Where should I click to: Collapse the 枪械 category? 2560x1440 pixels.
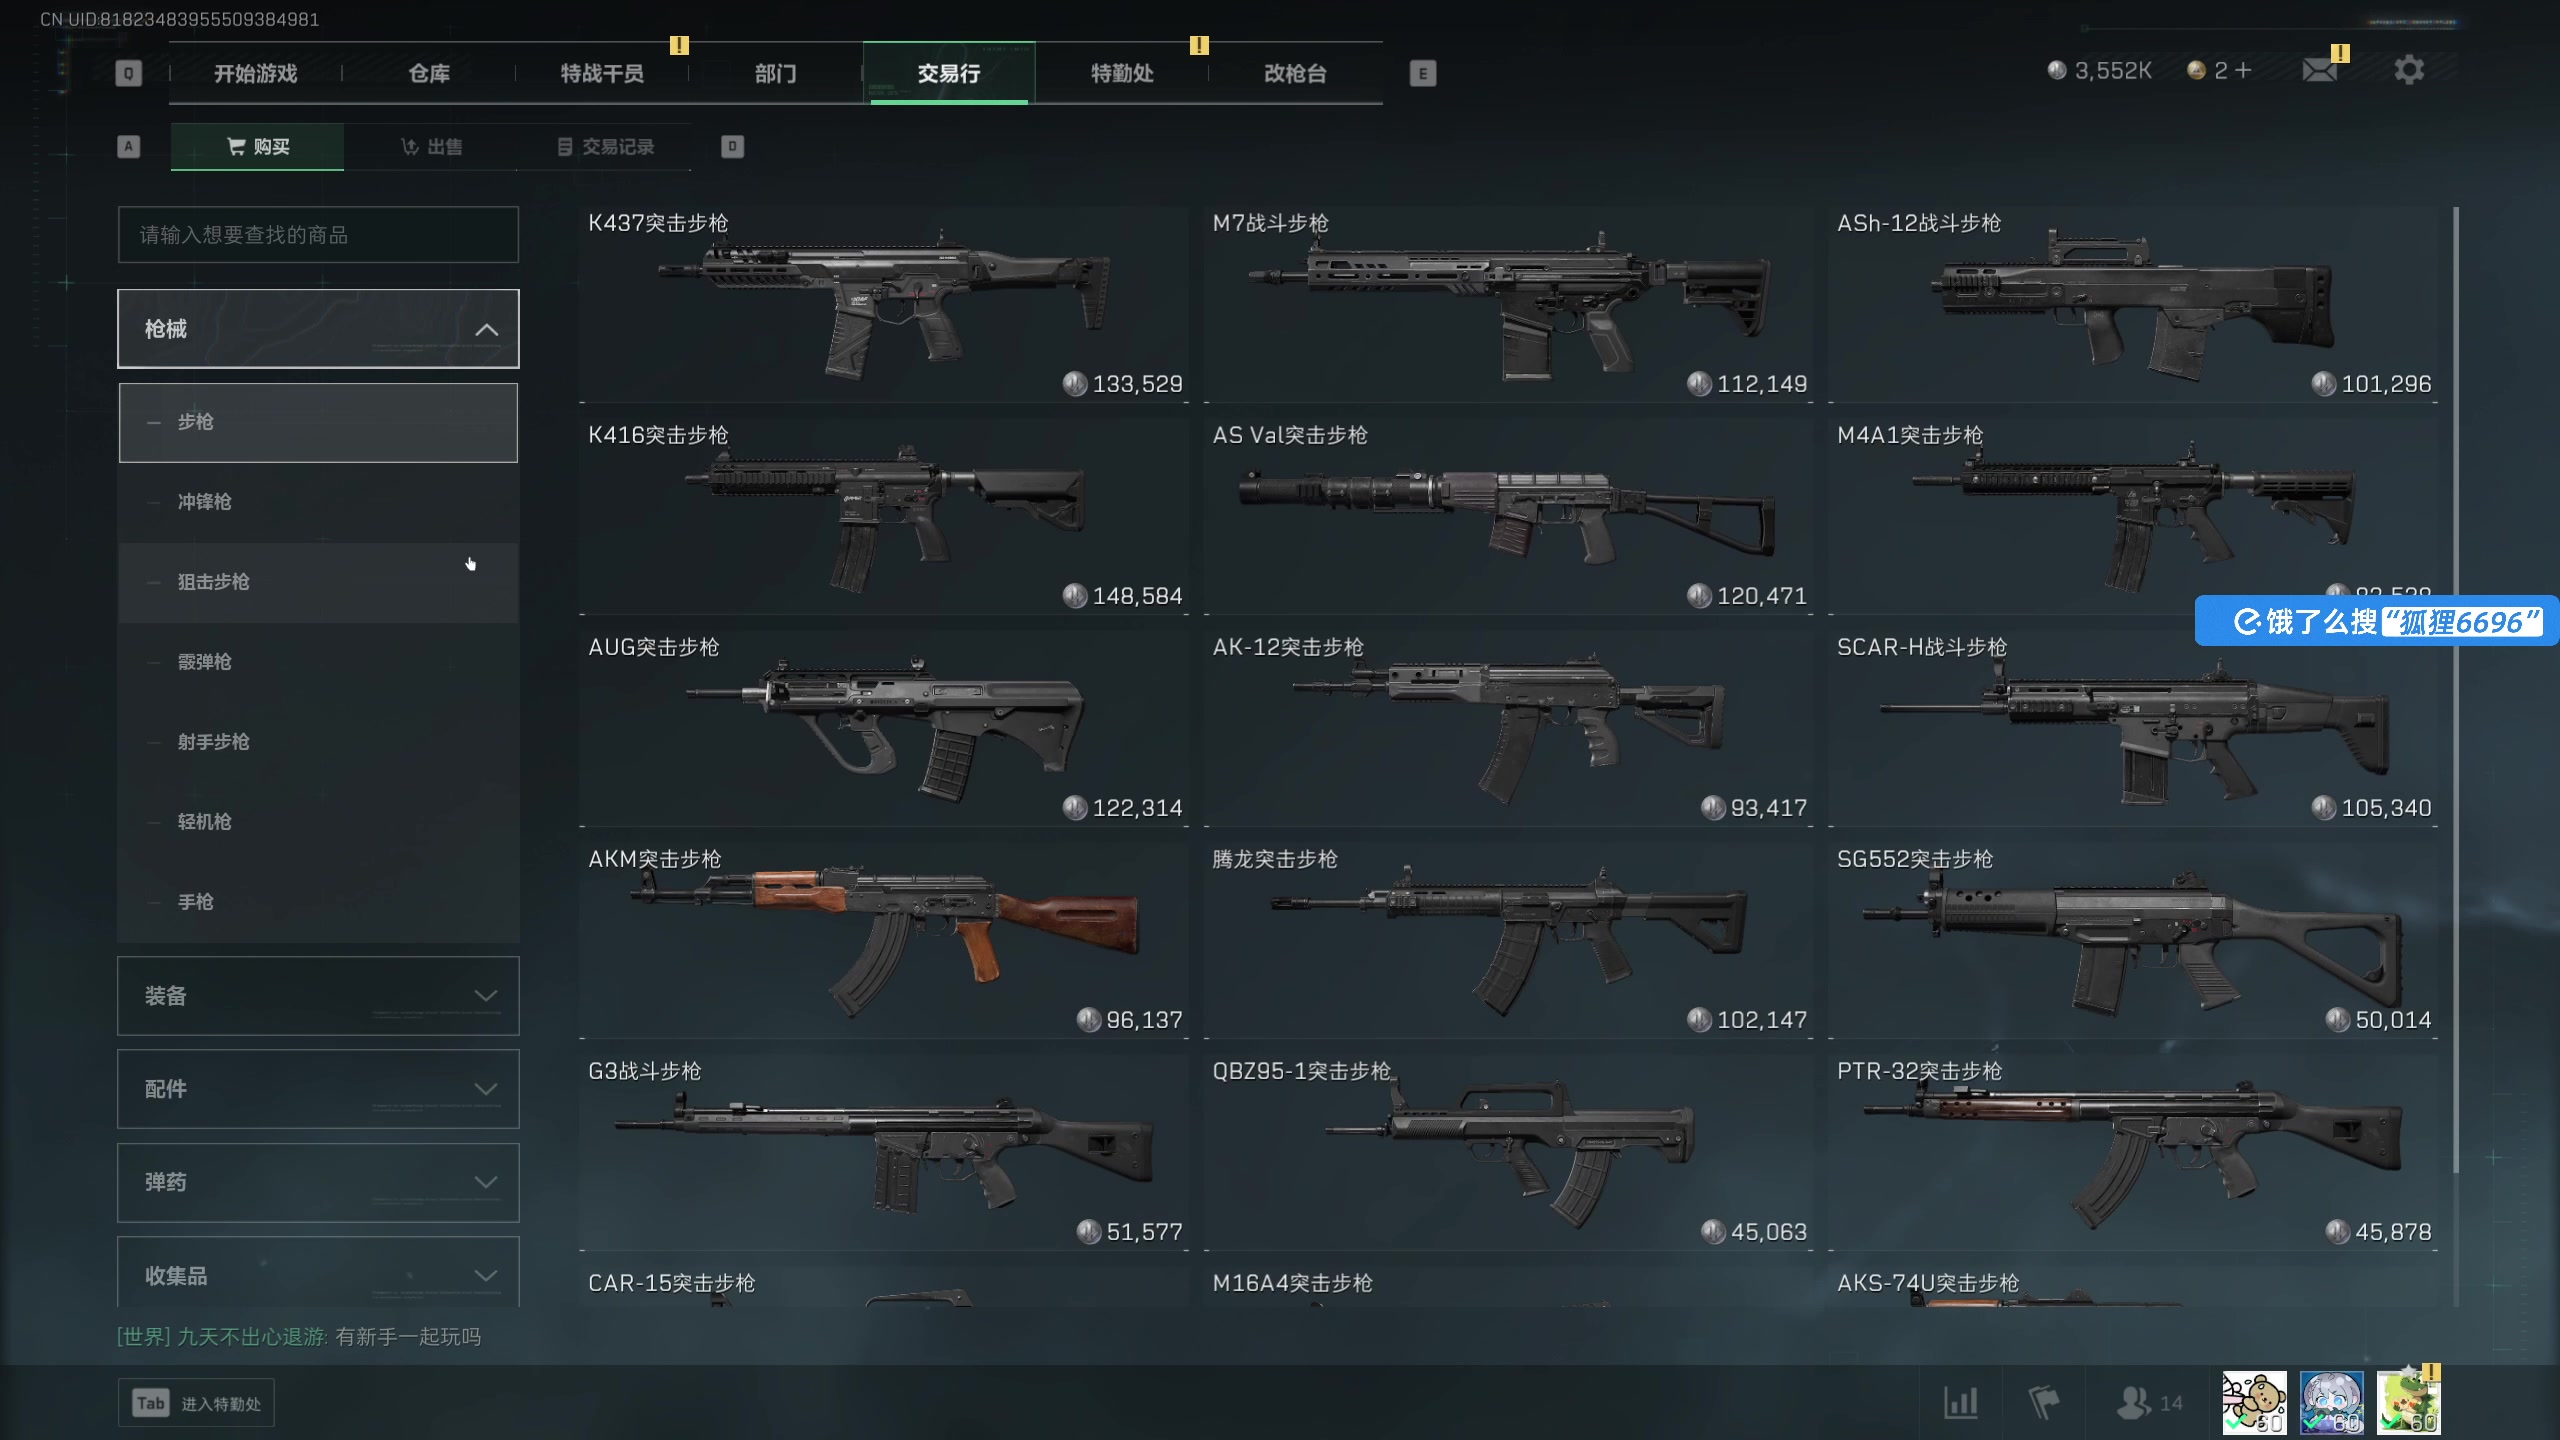(318, 329)
